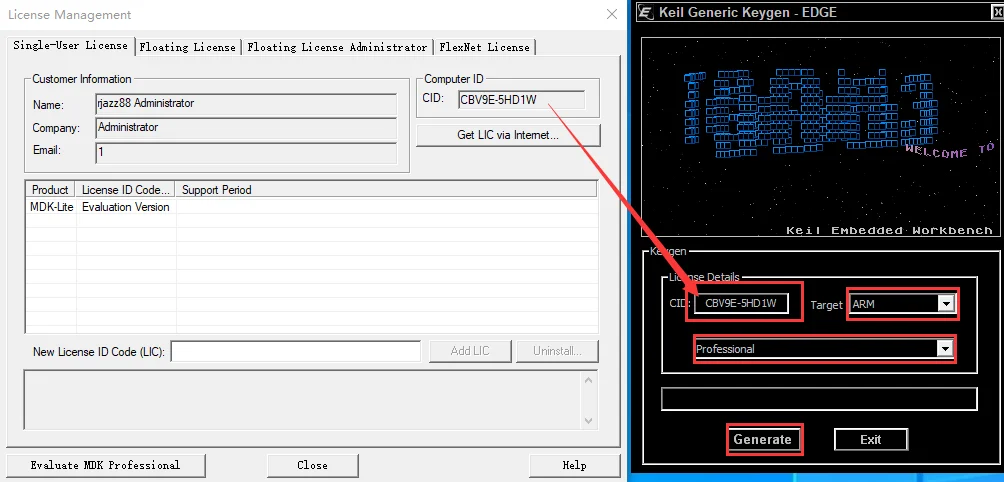This screenshot has width=1004, height=482.
Task: Close the License Management window
Action: tap(612, 15)
